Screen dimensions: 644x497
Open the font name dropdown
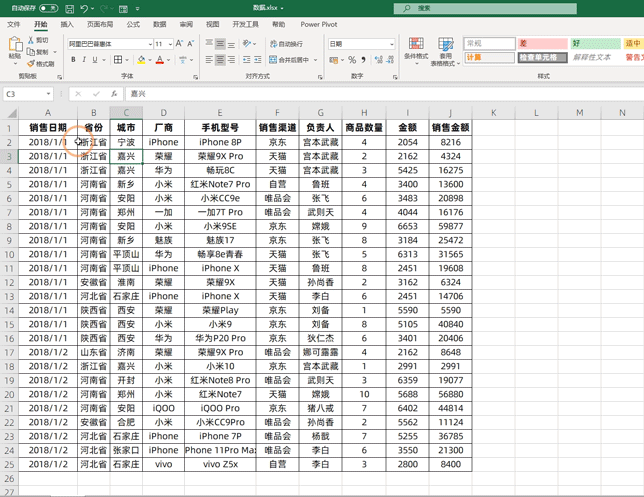[x=150, y=44]
